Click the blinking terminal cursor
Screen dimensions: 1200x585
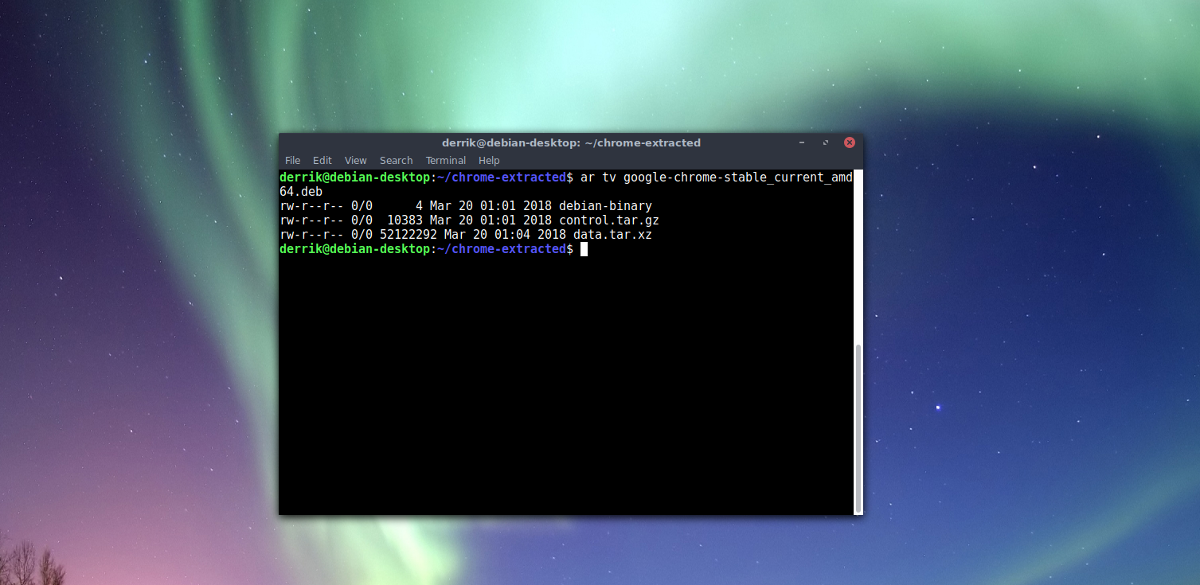583,249
